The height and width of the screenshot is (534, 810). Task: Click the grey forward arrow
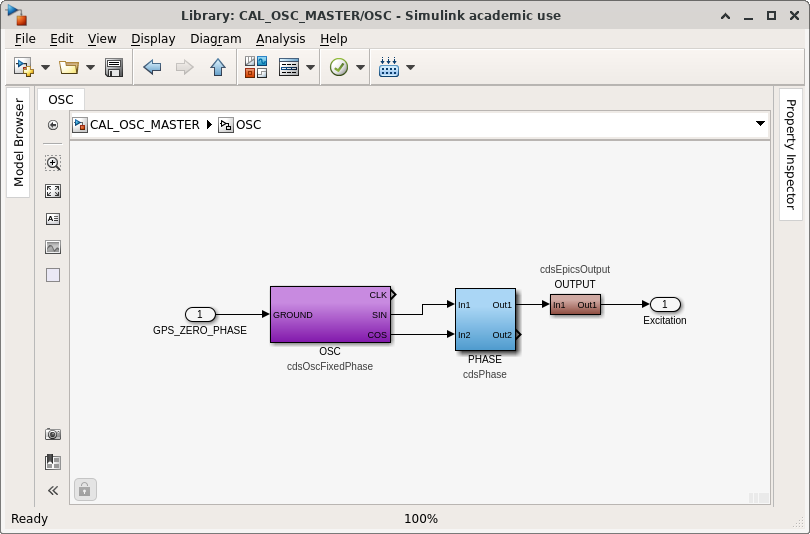pyautogui.click(x=184, y=67)
